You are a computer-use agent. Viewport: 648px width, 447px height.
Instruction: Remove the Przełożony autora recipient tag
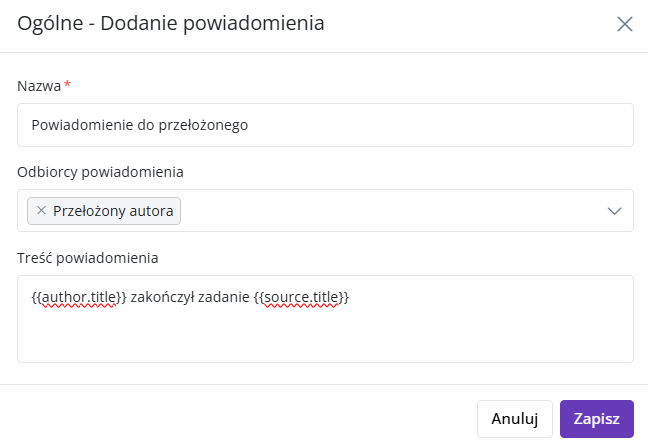tap(41, 210)
